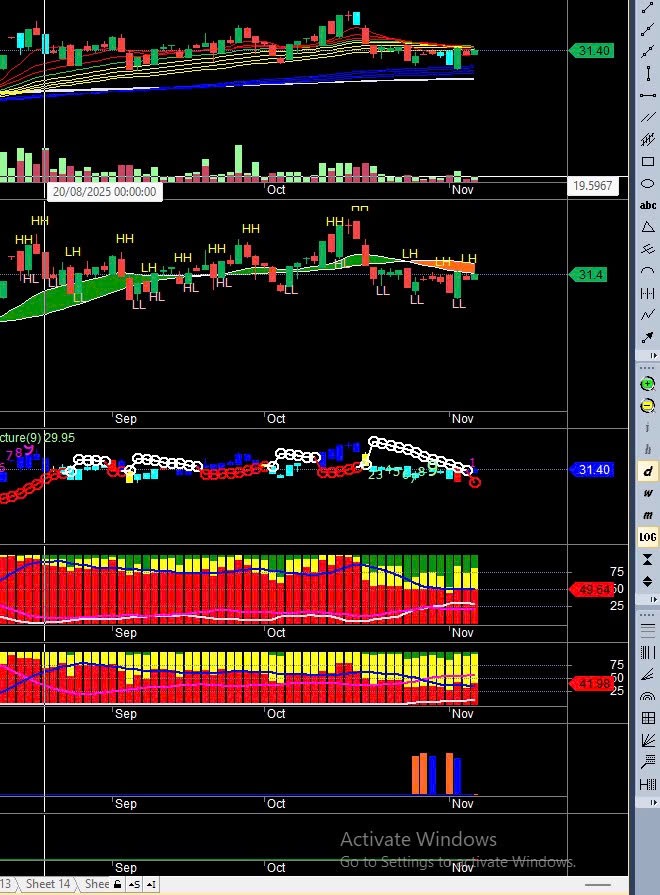660x895 pixels.
Task: Click the 19.5967 axis value label
Action: coord(593,186)
